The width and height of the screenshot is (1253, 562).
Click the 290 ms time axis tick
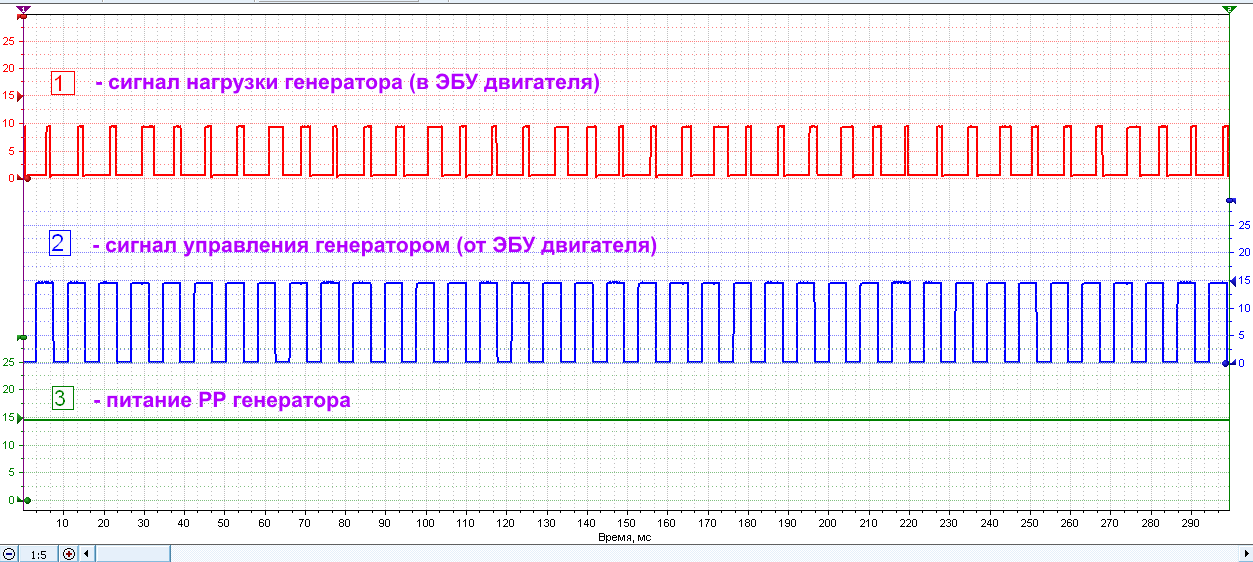click(1191, 523)
